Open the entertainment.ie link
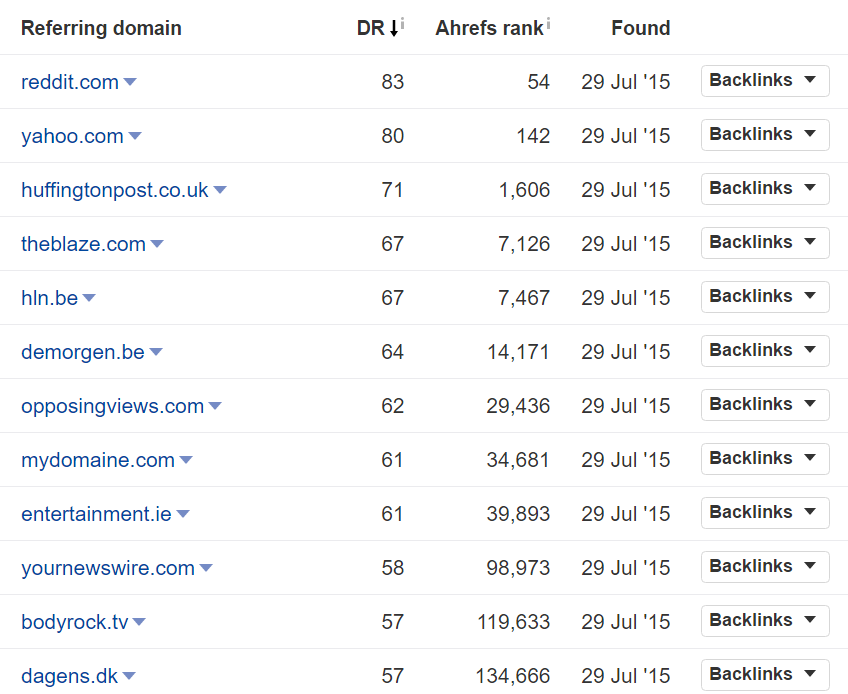Viewport: 848px width, 694px height. click(96, 514)
